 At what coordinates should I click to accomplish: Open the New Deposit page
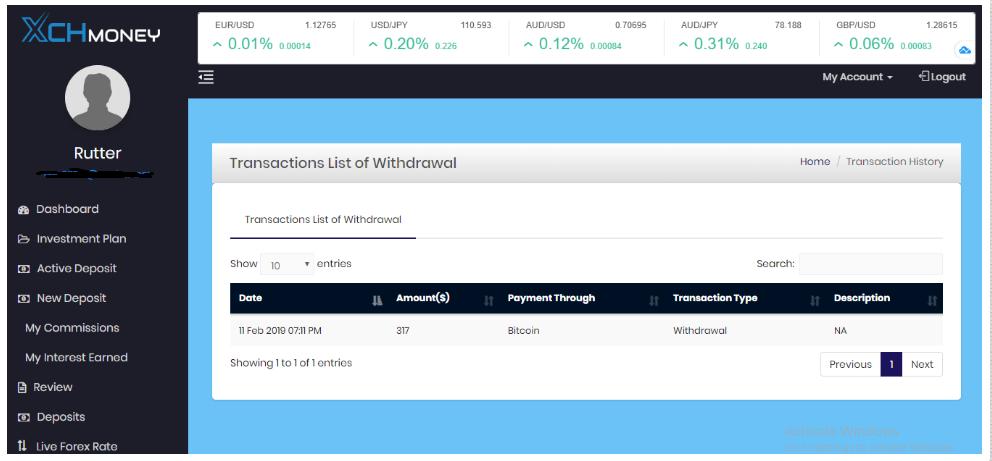pos(71,298)
